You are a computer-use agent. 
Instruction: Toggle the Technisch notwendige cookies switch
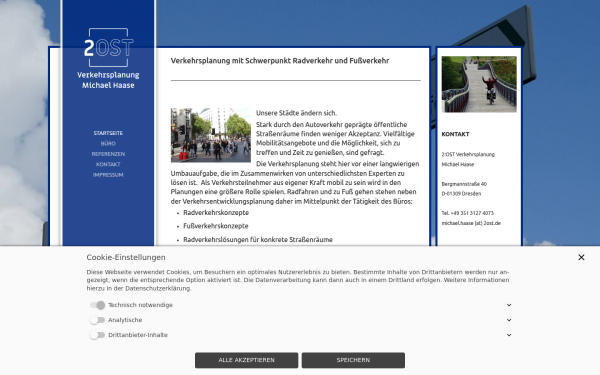pos(97,305)
